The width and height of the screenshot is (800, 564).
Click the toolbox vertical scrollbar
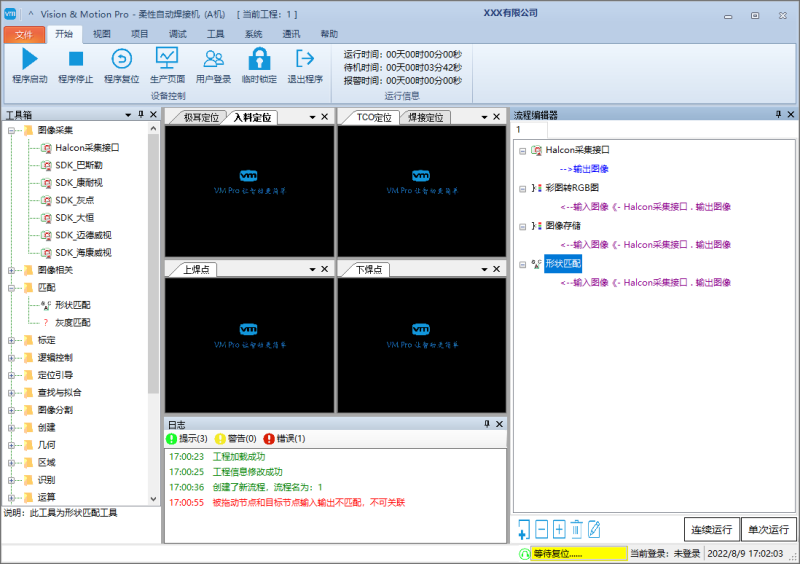153,300
